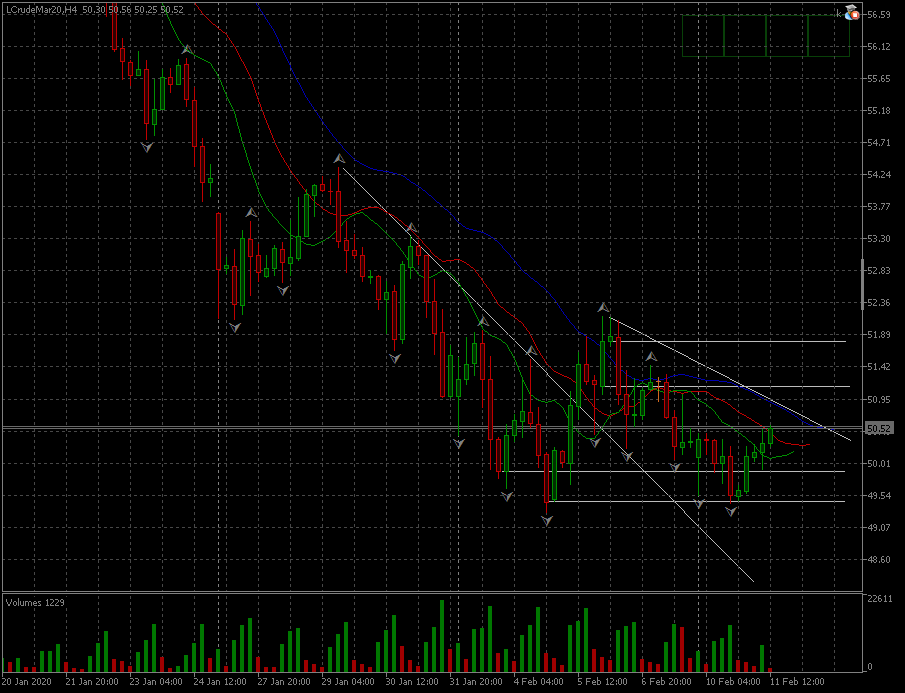This screenshot has width=905, height=693.
Task: Click the highlighted 50.52 current price label
Action: pos(879,429)
